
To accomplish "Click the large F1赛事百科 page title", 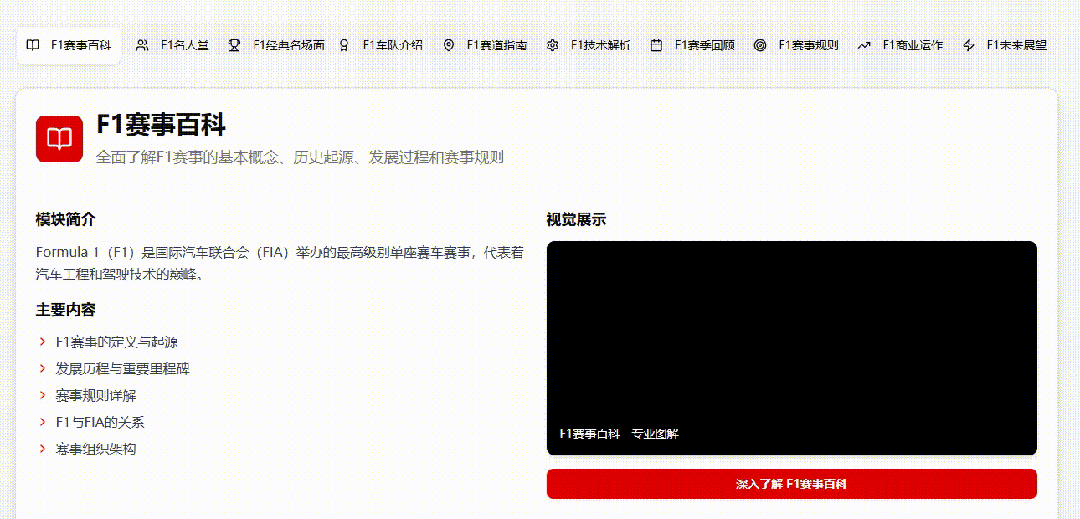I will pyautogui.click(x=161, y=125).
